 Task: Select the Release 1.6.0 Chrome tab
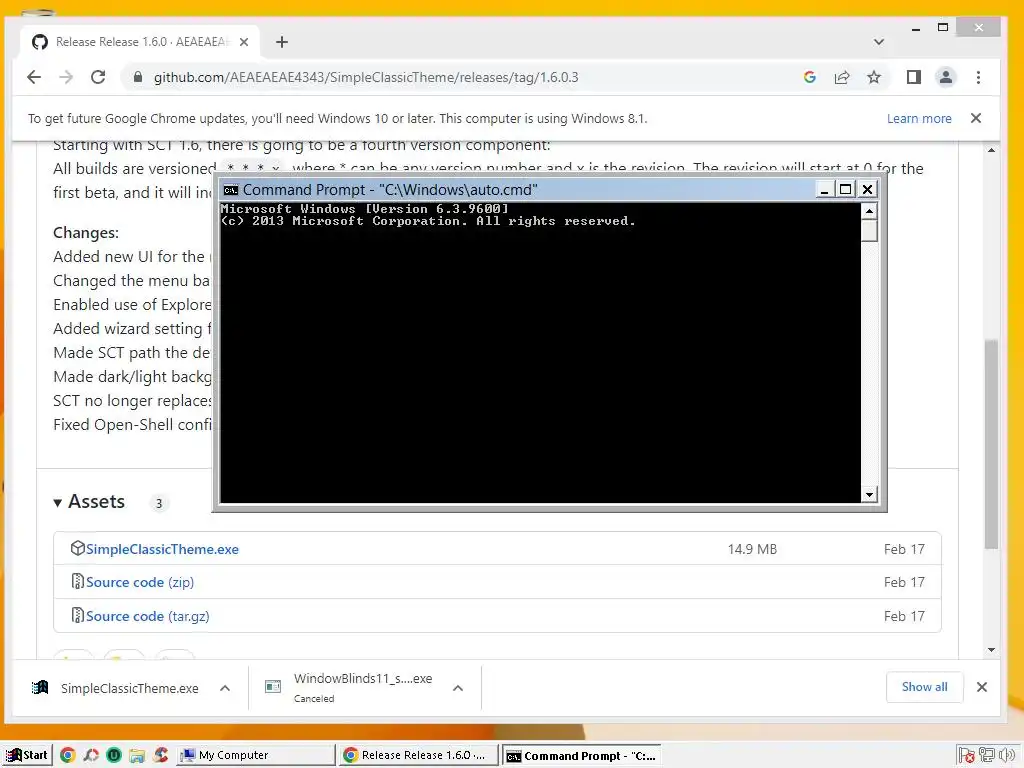[140, 42]
